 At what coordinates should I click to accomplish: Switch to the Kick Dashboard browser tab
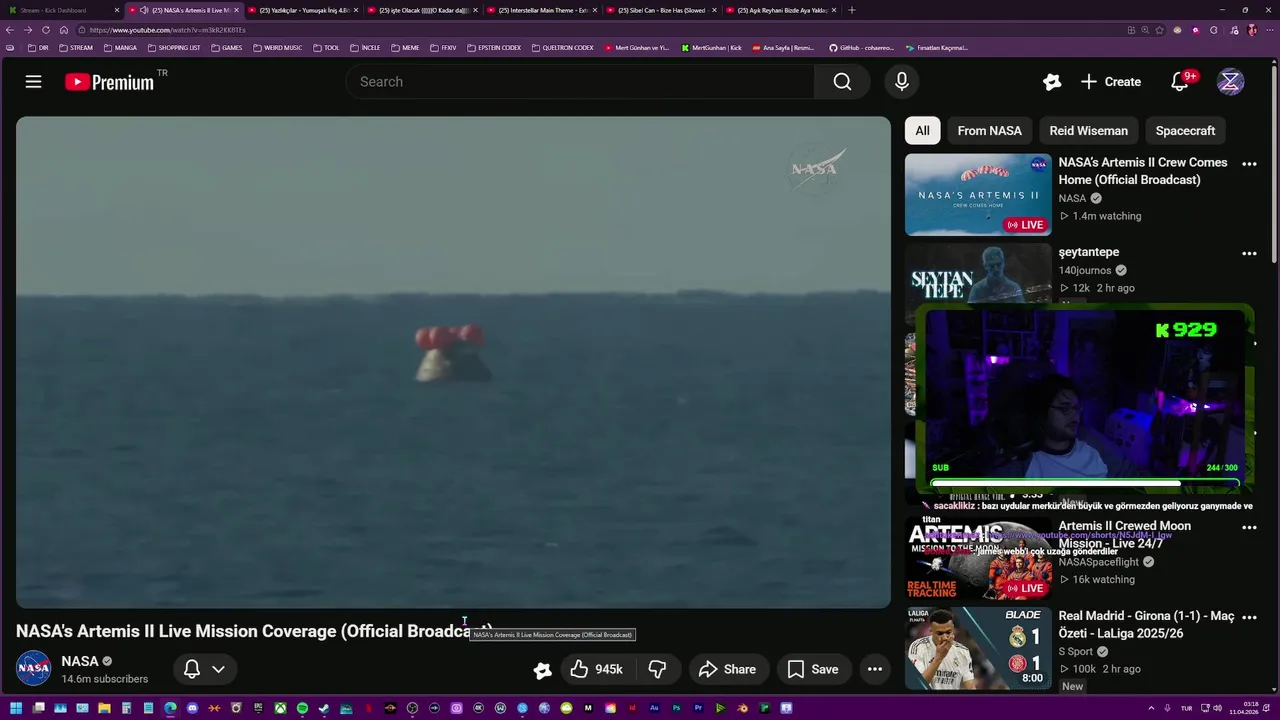[x=62, y=10]
